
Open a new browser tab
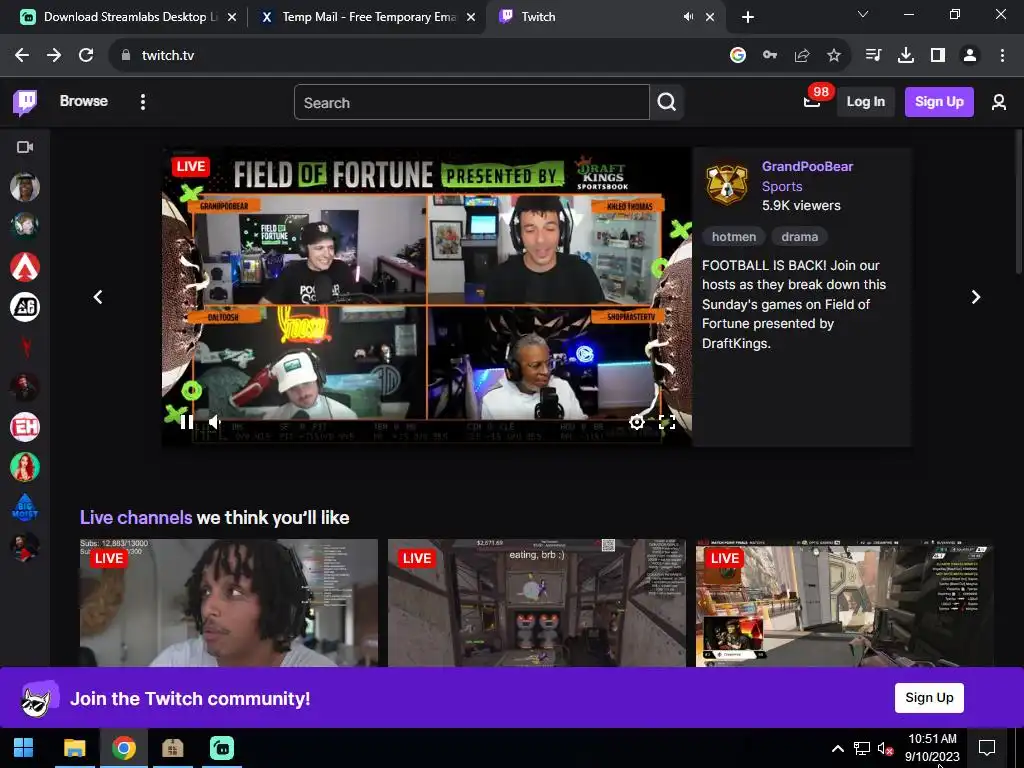pos(748,18)
